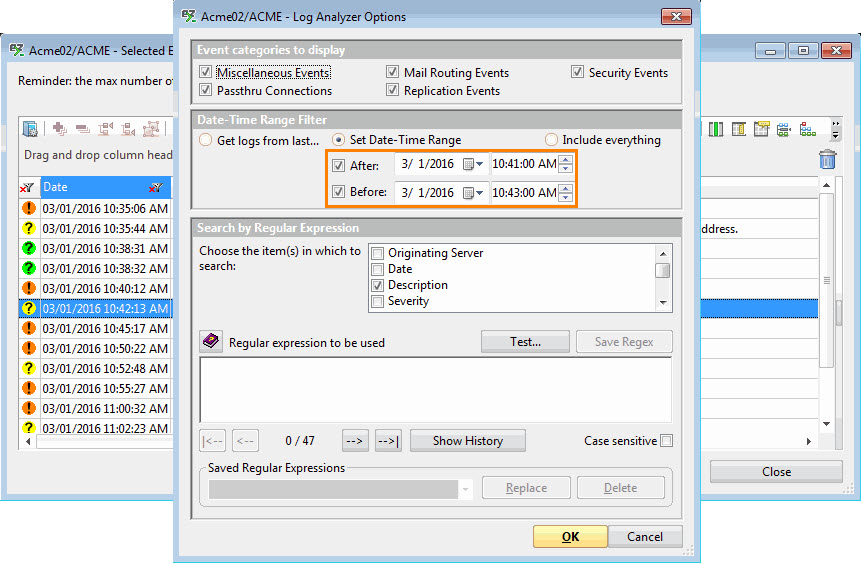Click in the regular expression text box
Viewport: 861px width, 565px height.
tap(435, 390)
